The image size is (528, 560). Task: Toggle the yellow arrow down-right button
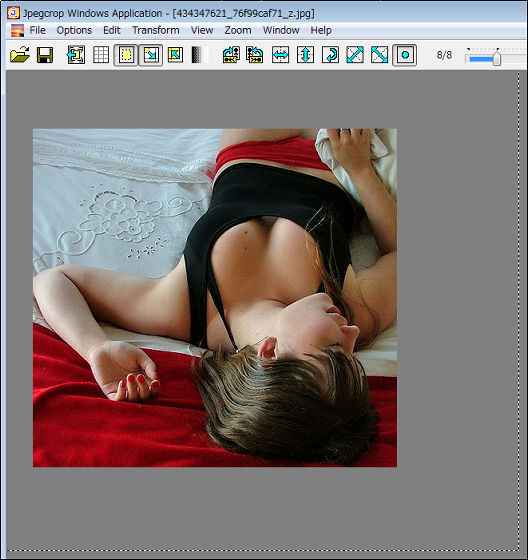(151, 55)
